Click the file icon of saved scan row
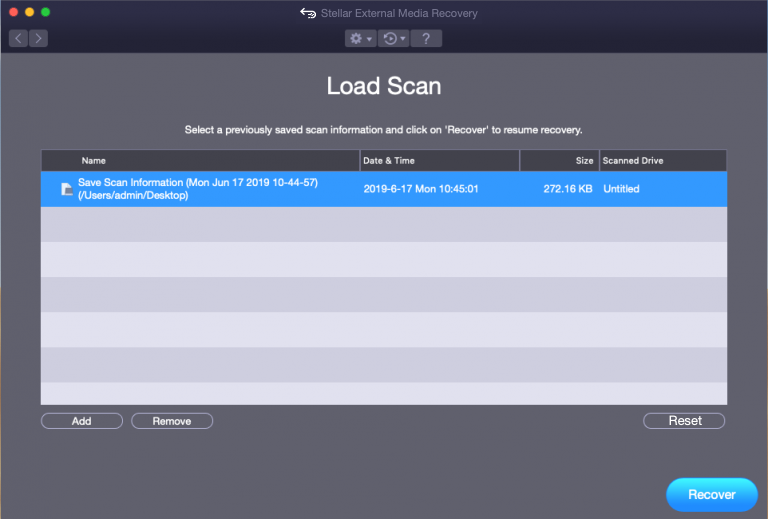The image size is (768, 519). [x=67, y=189]
